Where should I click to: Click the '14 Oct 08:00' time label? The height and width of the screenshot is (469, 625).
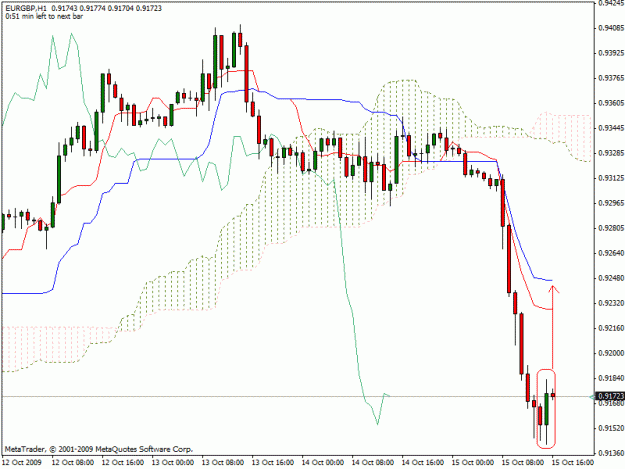(373, 462)
